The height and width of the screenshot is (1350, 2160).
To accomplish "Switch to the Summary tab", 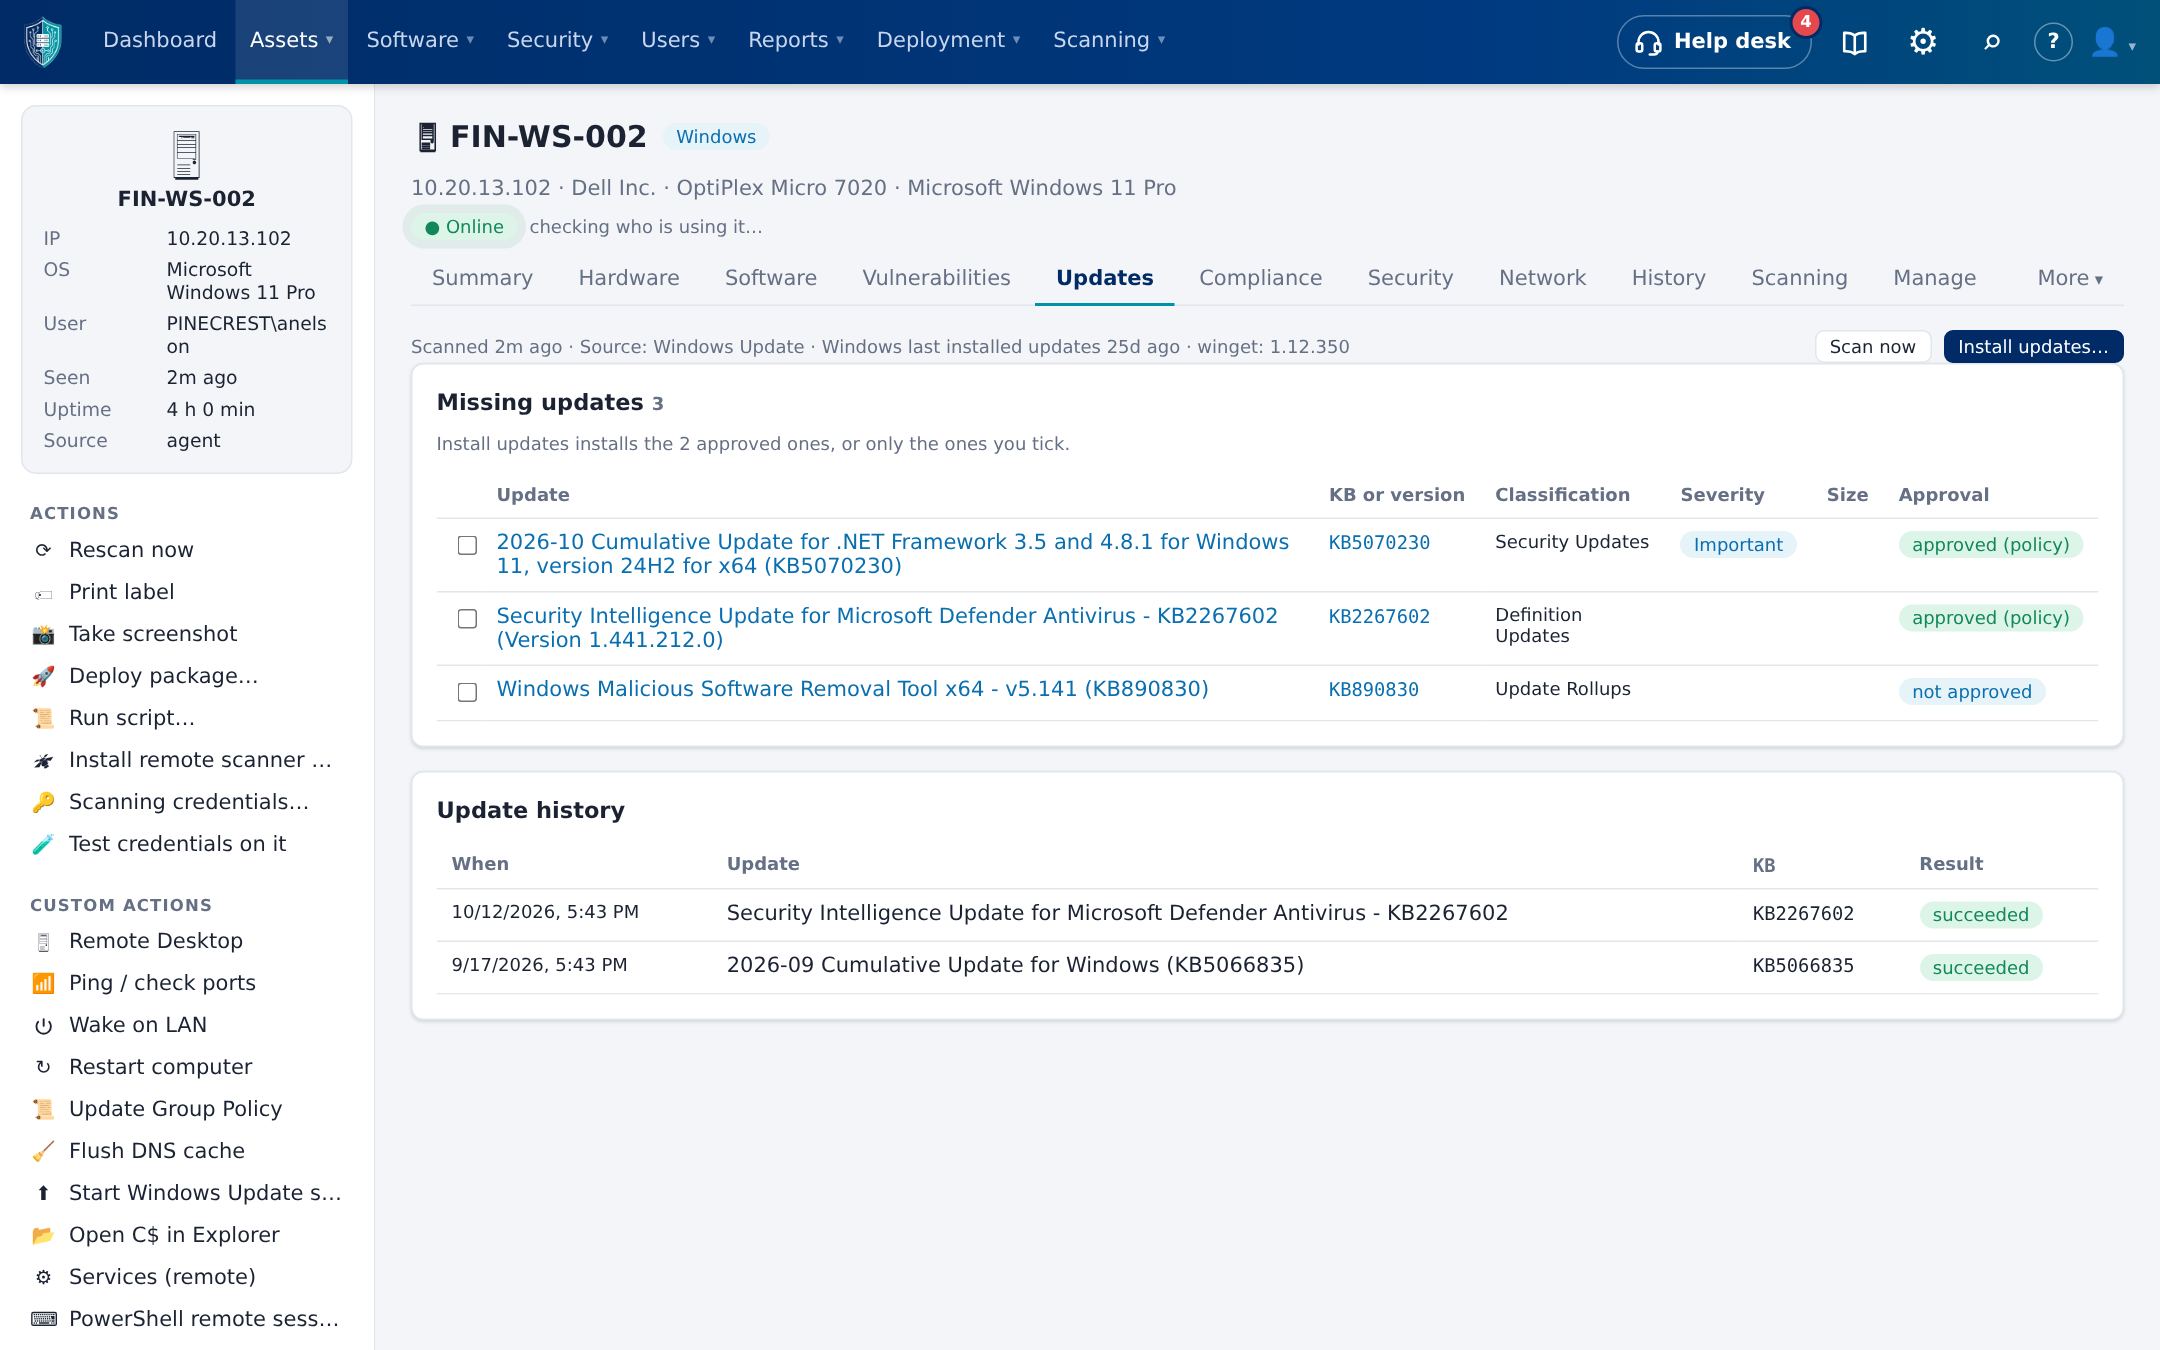I will (x=482, y=278).
